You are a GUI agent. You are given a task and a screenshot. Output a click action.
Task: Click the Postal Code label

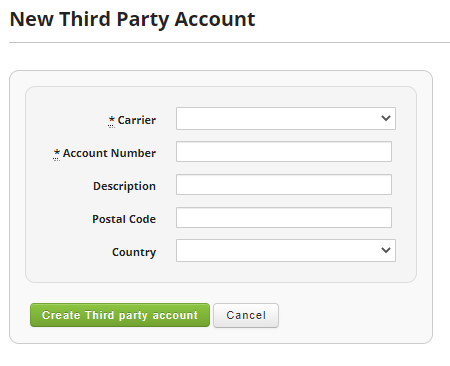click(124, 219)
